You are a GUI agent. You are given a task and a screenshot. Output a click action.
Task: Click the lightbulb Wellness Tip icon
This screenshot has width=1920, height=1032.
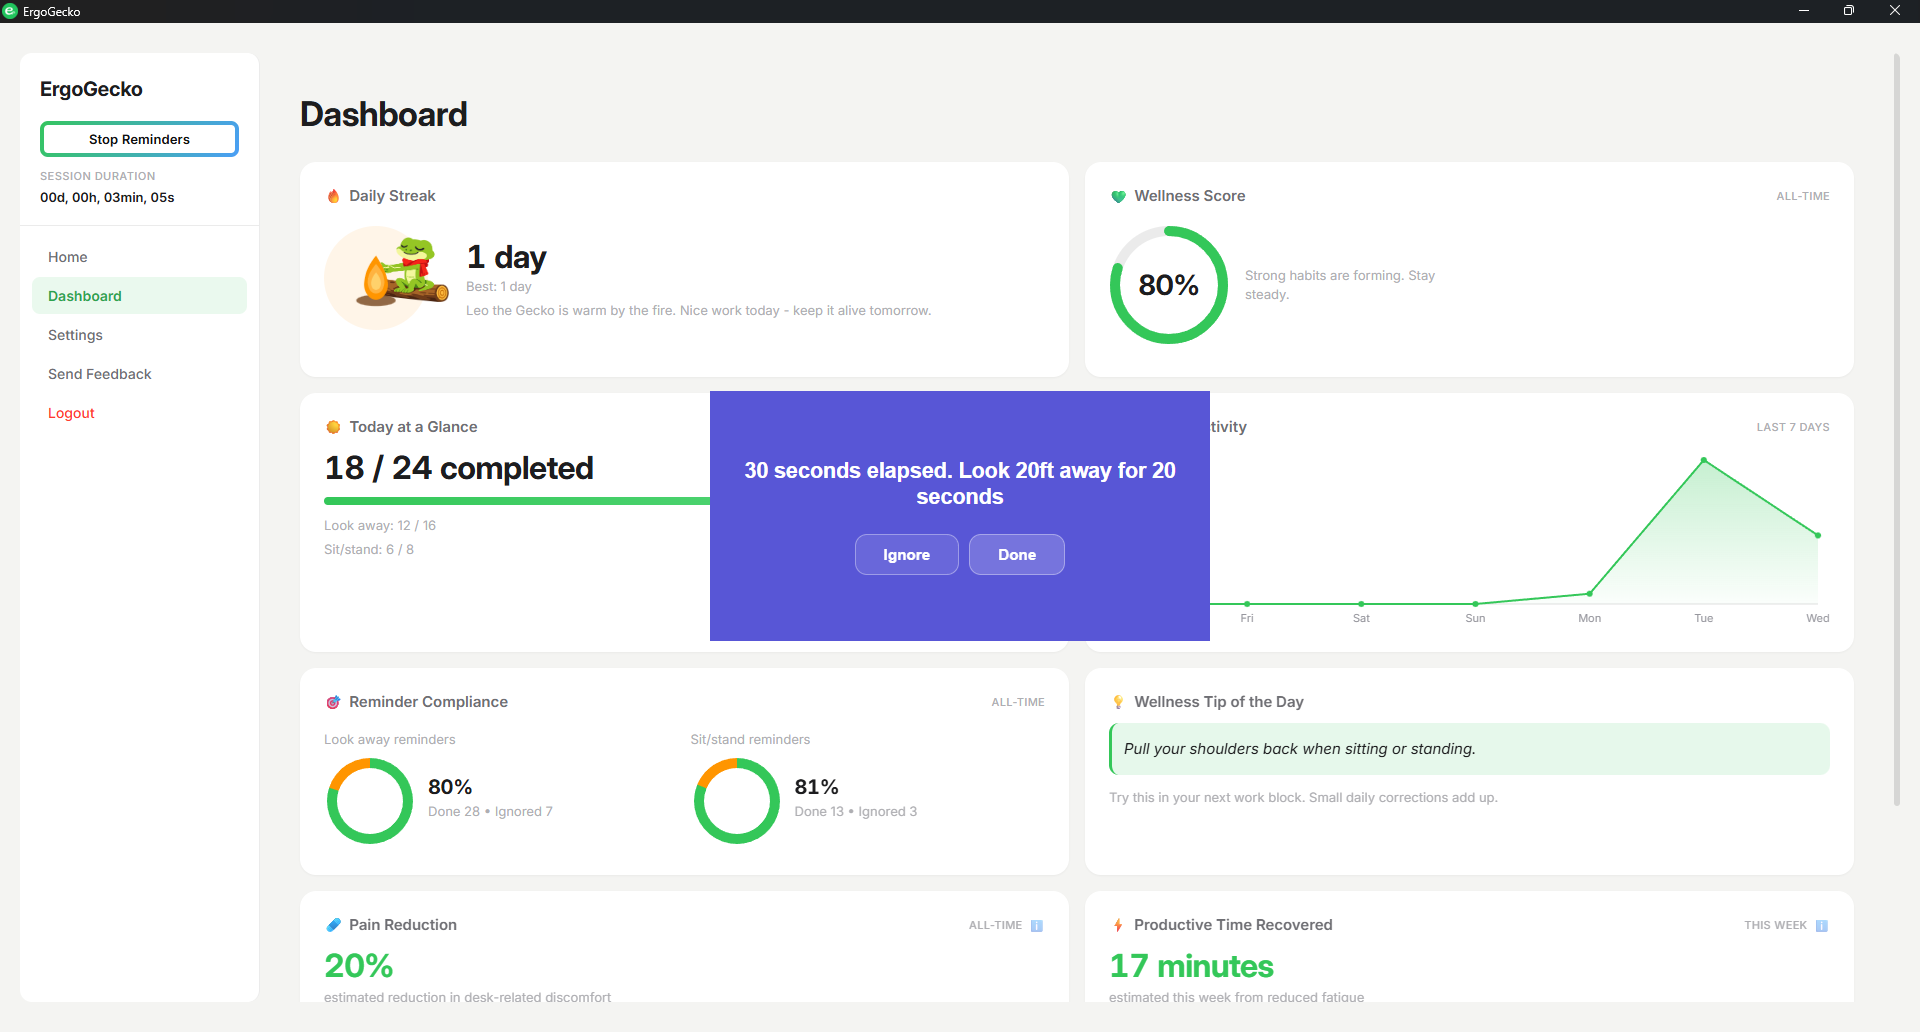(x=1118, y=702)
